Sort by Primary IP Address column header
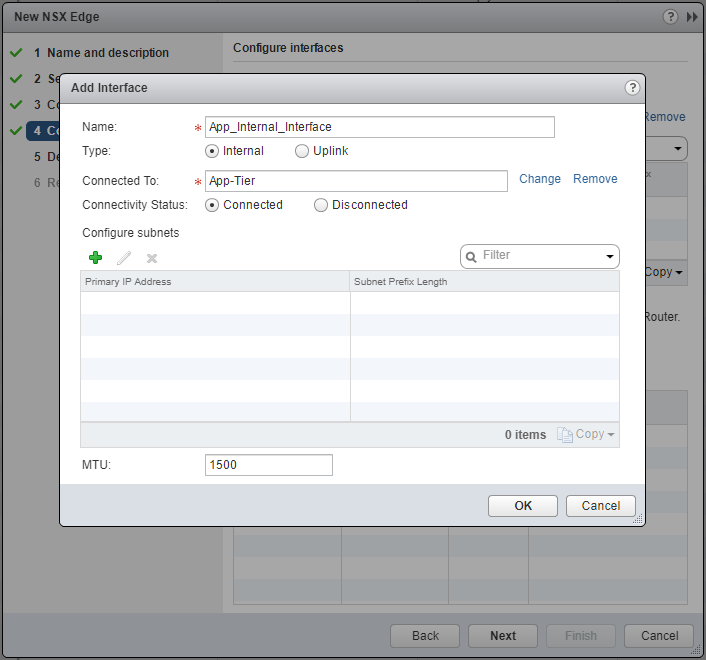Screen dimensions: 706x660 point(215,282)
